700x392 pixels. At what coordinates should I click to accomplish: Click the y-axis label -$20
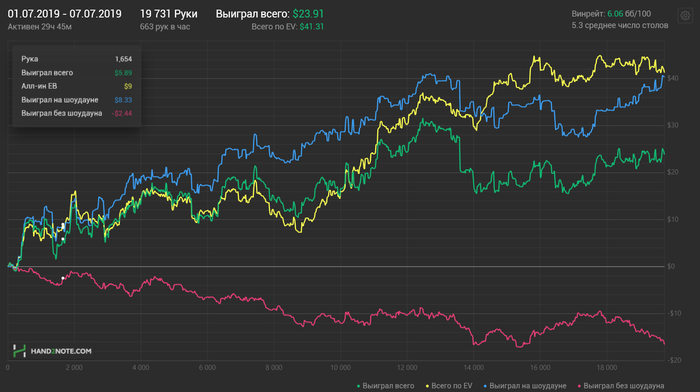click(x=674, y=360)
